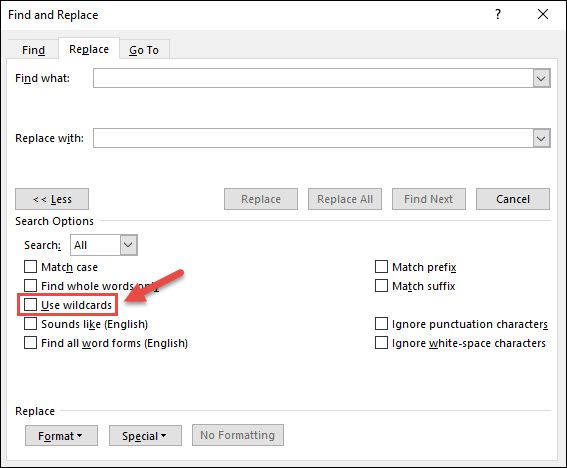Switch to the Find tab
The height and width of the screenshot is (468, 567).
click(x=33, y=50)
